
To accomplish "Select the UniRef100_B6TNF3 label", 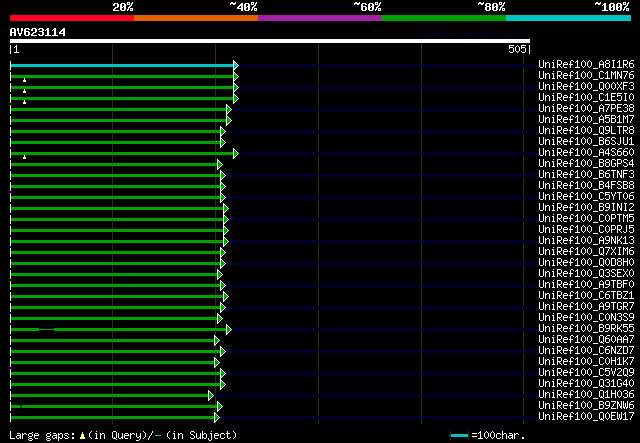I will point(586,175).
